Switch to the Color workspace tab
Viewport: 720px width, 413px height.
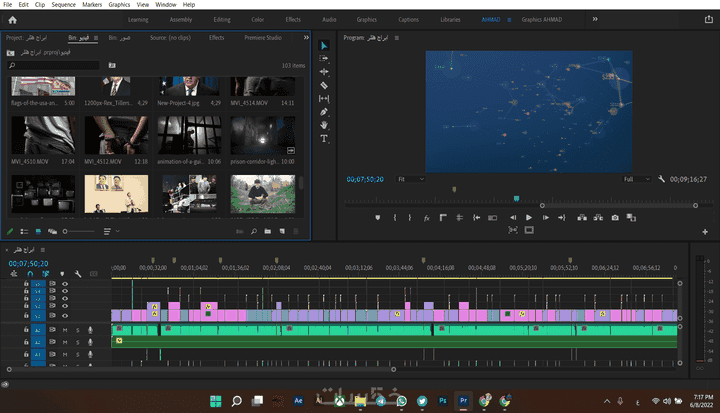[257, 19]
